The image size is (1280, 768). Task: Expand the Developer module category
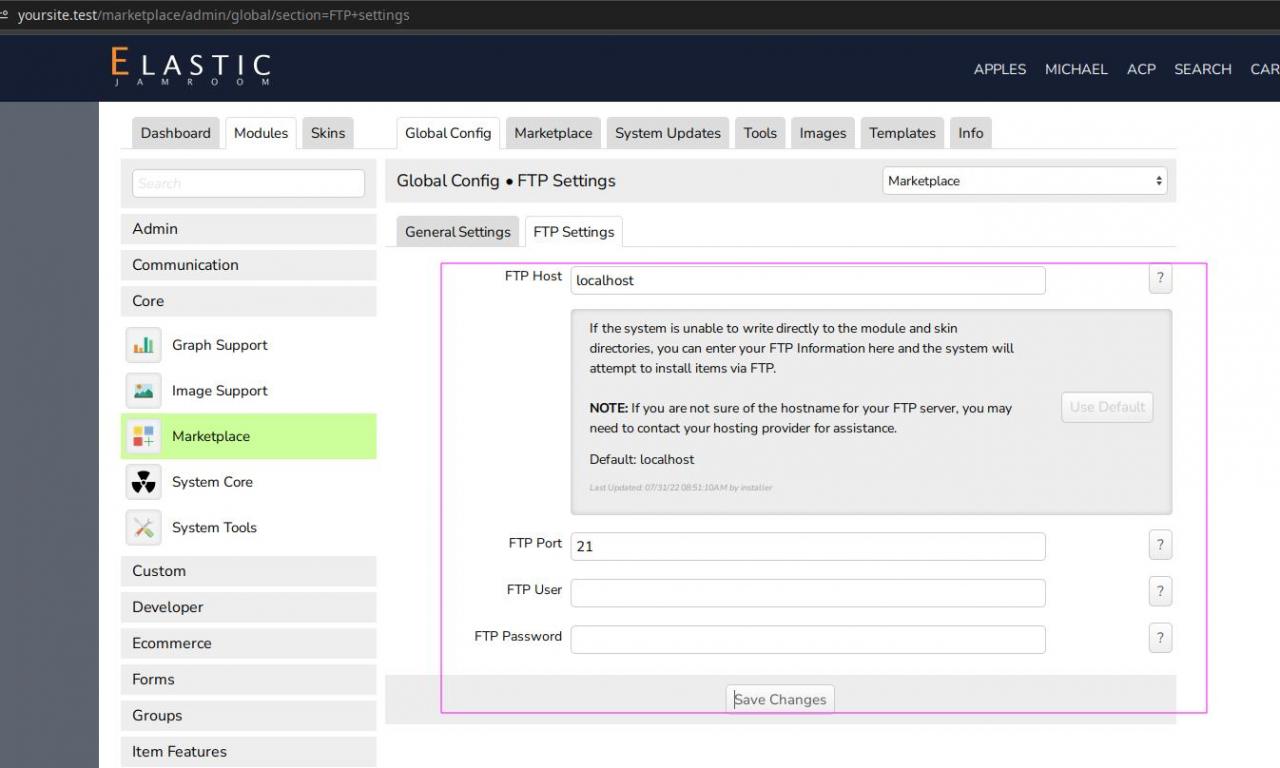pos(248,607)
